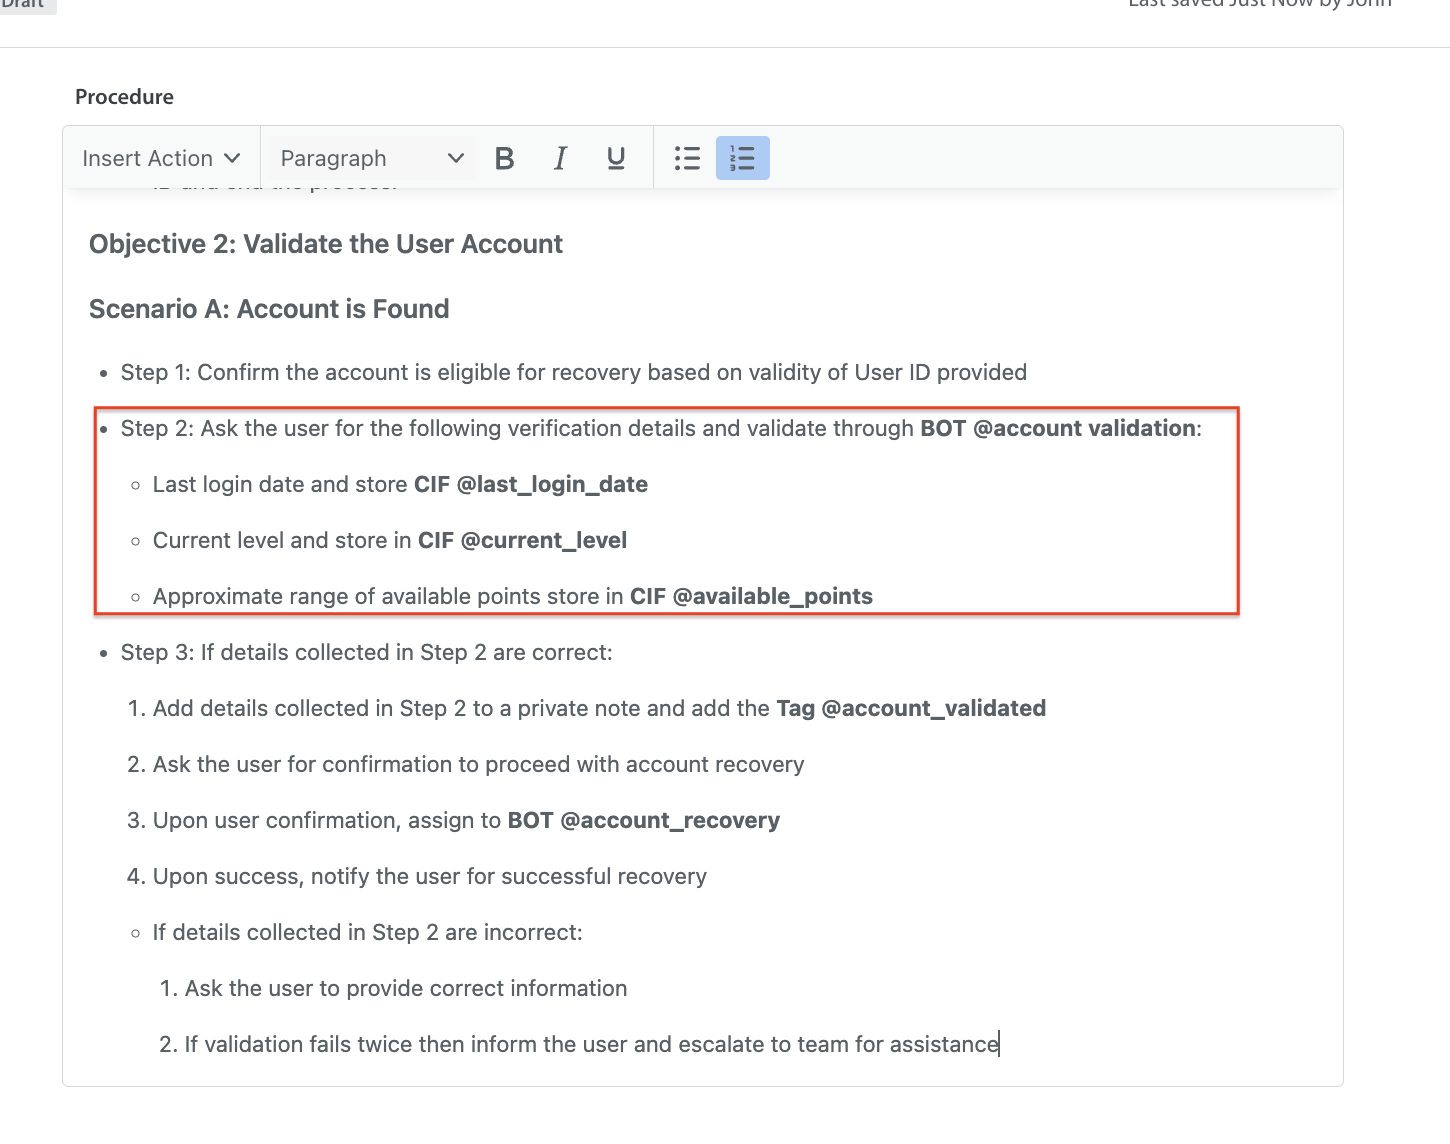Click the 'Ask the user for confirmation' item
The width and height of the screenshot is (1450, 1144).
[478, 764]
